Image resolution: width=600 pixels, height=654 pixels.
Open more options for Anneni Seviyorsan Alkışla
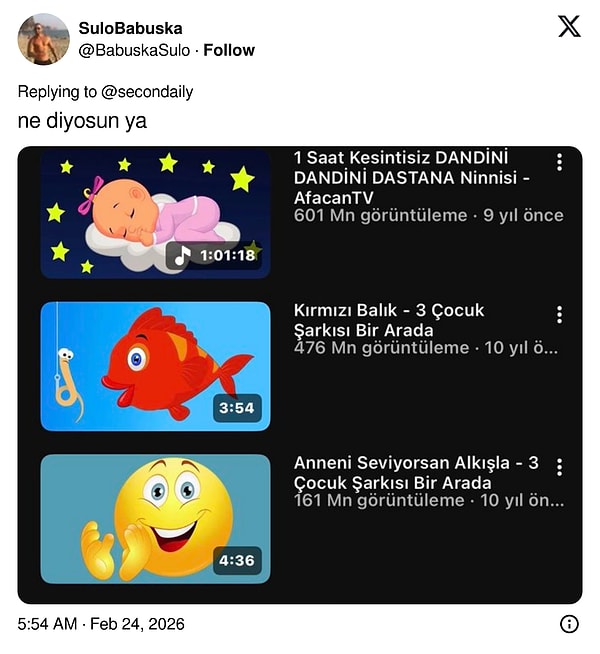(x=559, y=467)
